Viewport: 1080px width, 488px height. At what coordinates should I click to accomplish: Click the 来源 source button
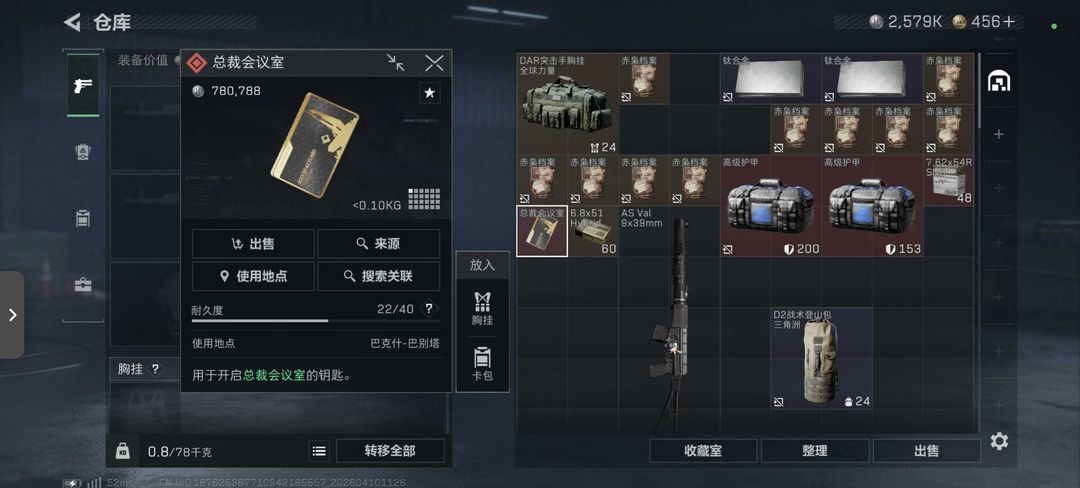(x=378, y=244)
